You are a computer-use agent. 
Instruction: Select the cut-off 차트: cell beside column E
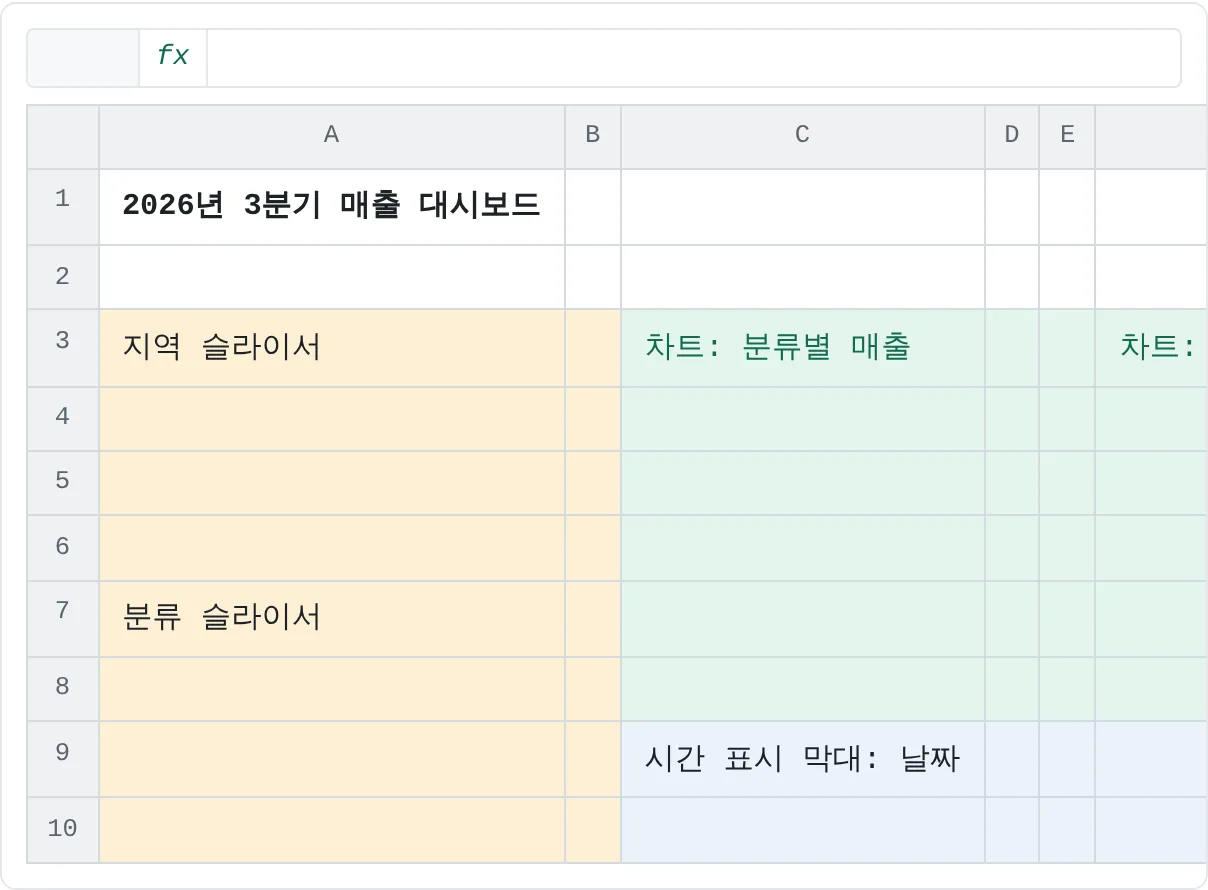tap(1151, 348)
